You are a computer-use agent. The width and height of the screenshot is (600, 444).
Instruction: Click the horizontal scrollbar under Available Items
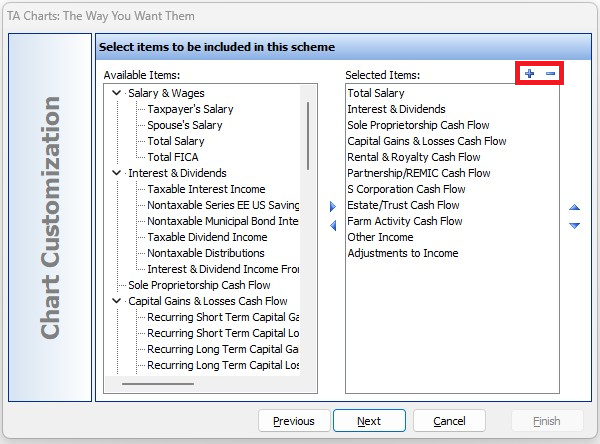[158, 384]
